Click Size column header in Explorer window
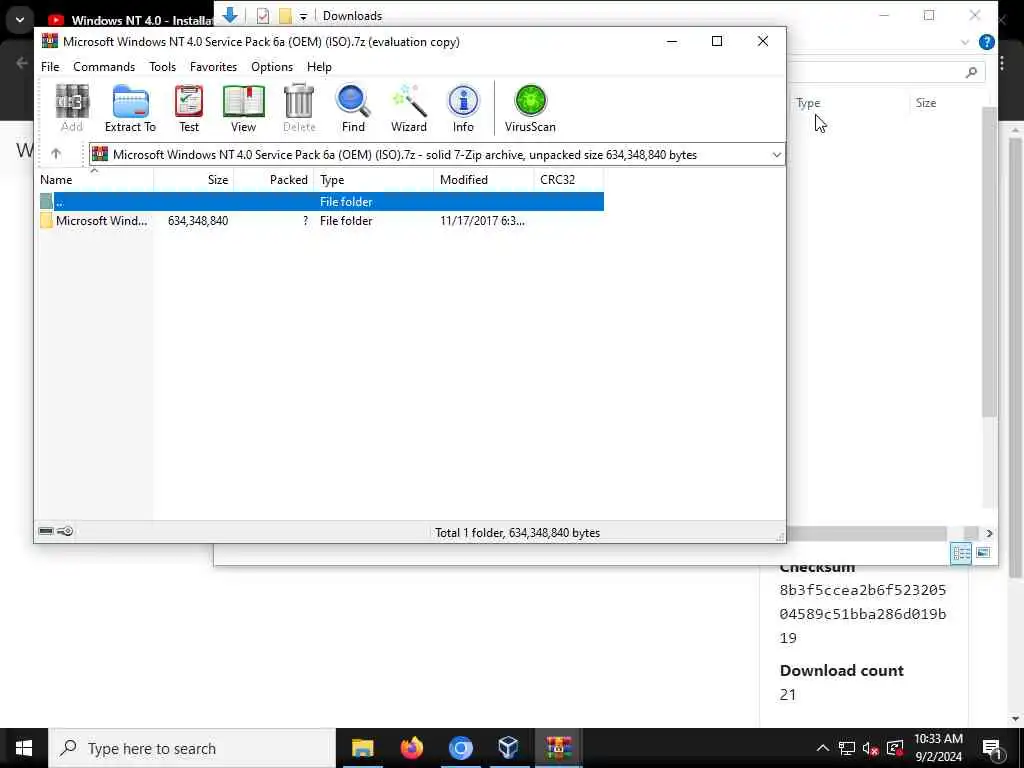Screen dimensions: 1024x768 pos(925,103)
